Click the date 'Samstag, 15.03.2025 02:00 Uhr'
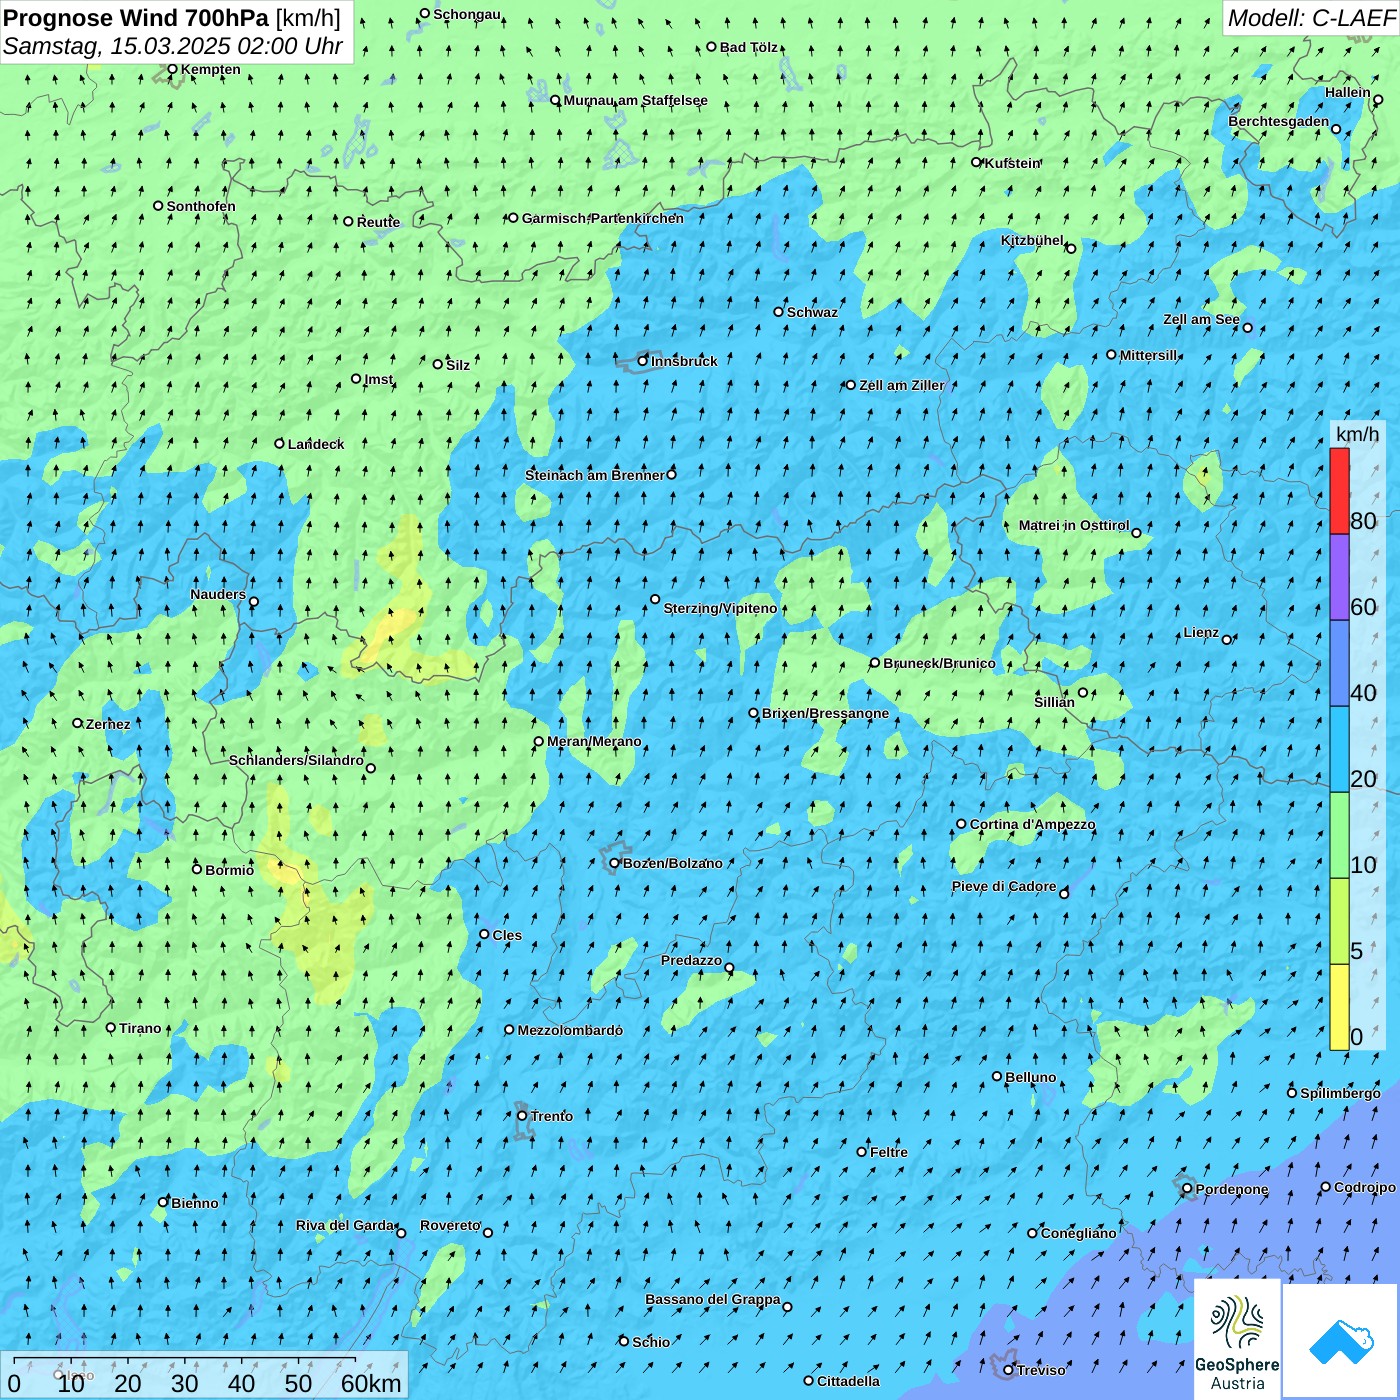The width and height of the screenshot is (1400, 1400). click(173, 46)
